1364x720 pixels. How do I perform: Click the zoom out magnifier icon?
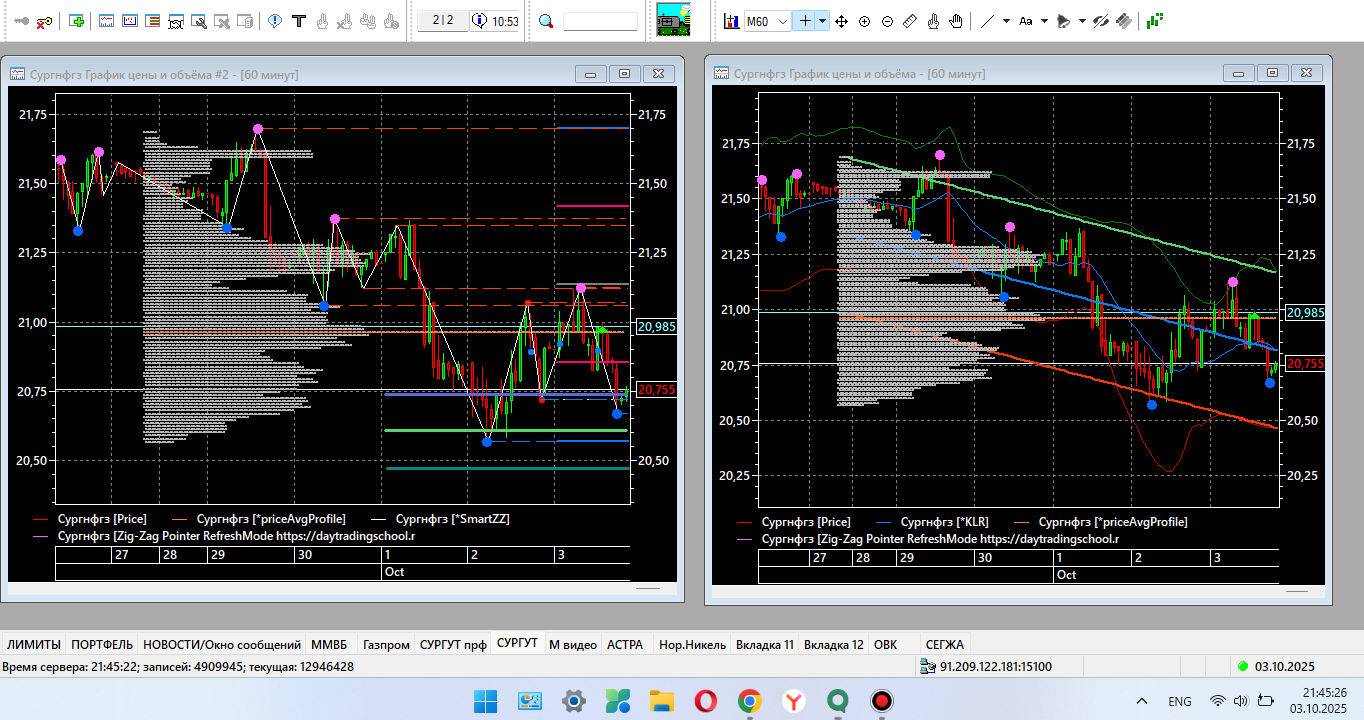click(887, 21)
